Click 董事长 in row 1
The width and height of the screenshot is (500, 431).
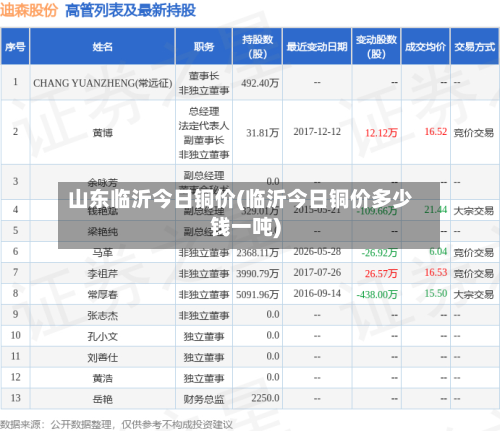[x=204, y=76]
